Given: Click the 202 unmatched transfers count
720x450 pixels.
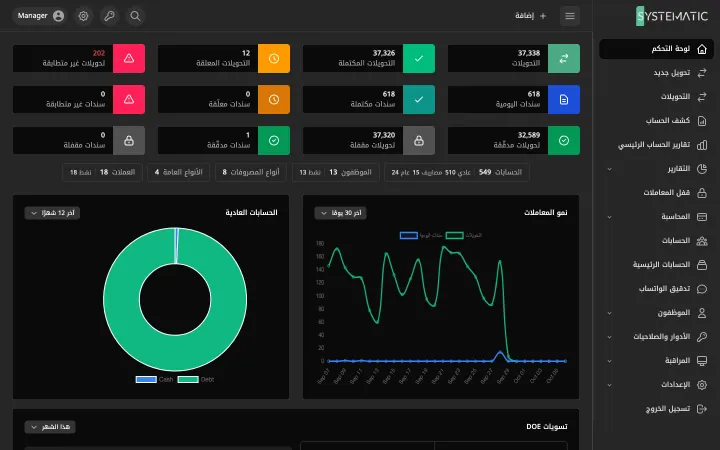Looking at the screenshot, I should pyautogui.click(x=99, y=53).
